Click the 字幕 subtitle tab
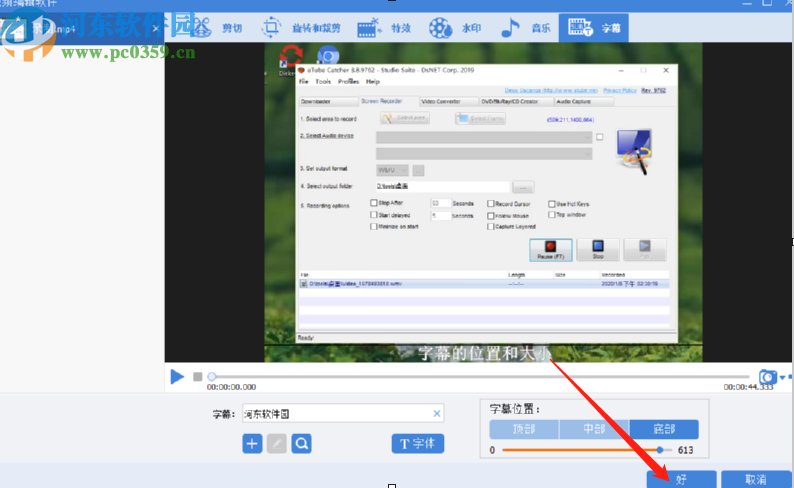 click(593, 28)
